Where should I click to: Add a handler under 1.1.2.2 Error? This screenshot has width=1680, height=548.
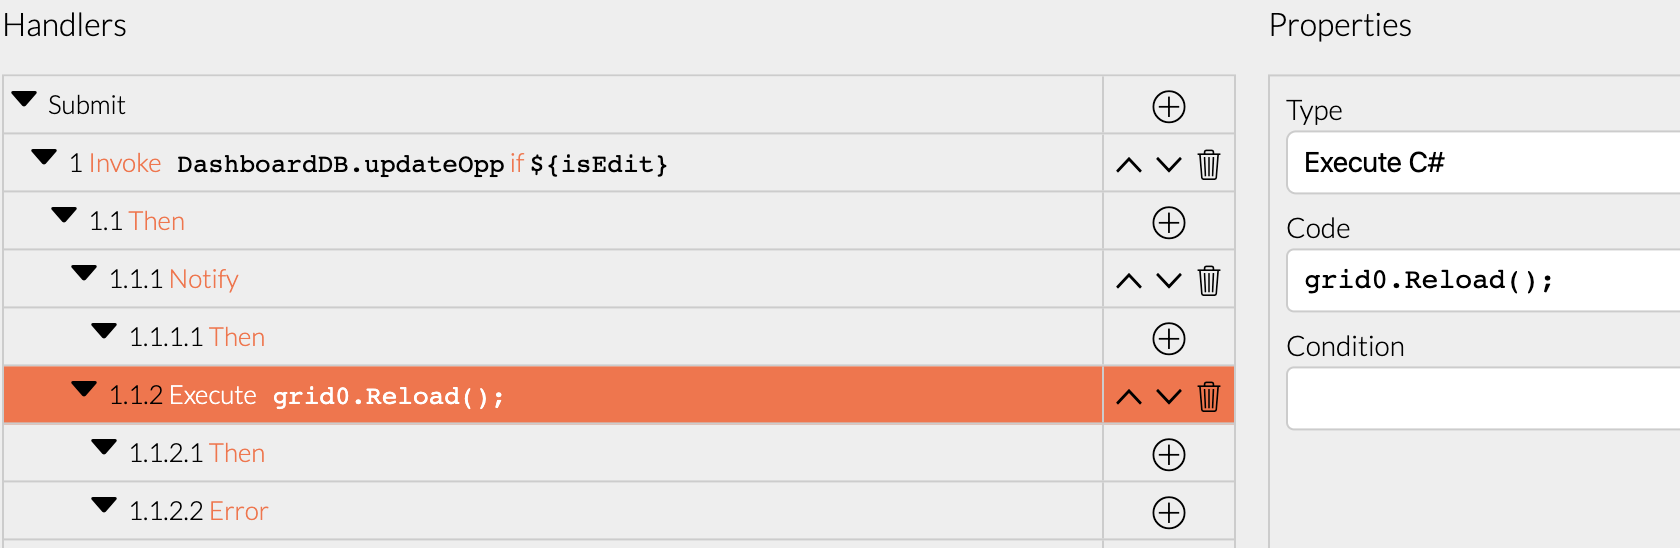(1168, 512)
